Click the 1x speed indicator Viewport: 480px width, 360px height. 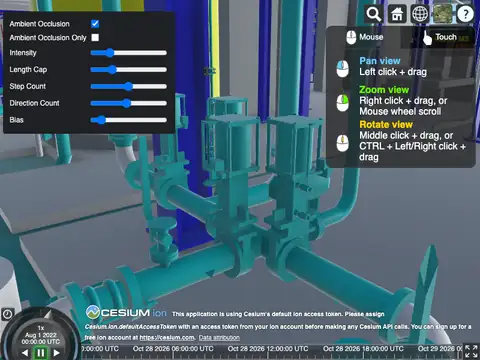tap(41, 328)
